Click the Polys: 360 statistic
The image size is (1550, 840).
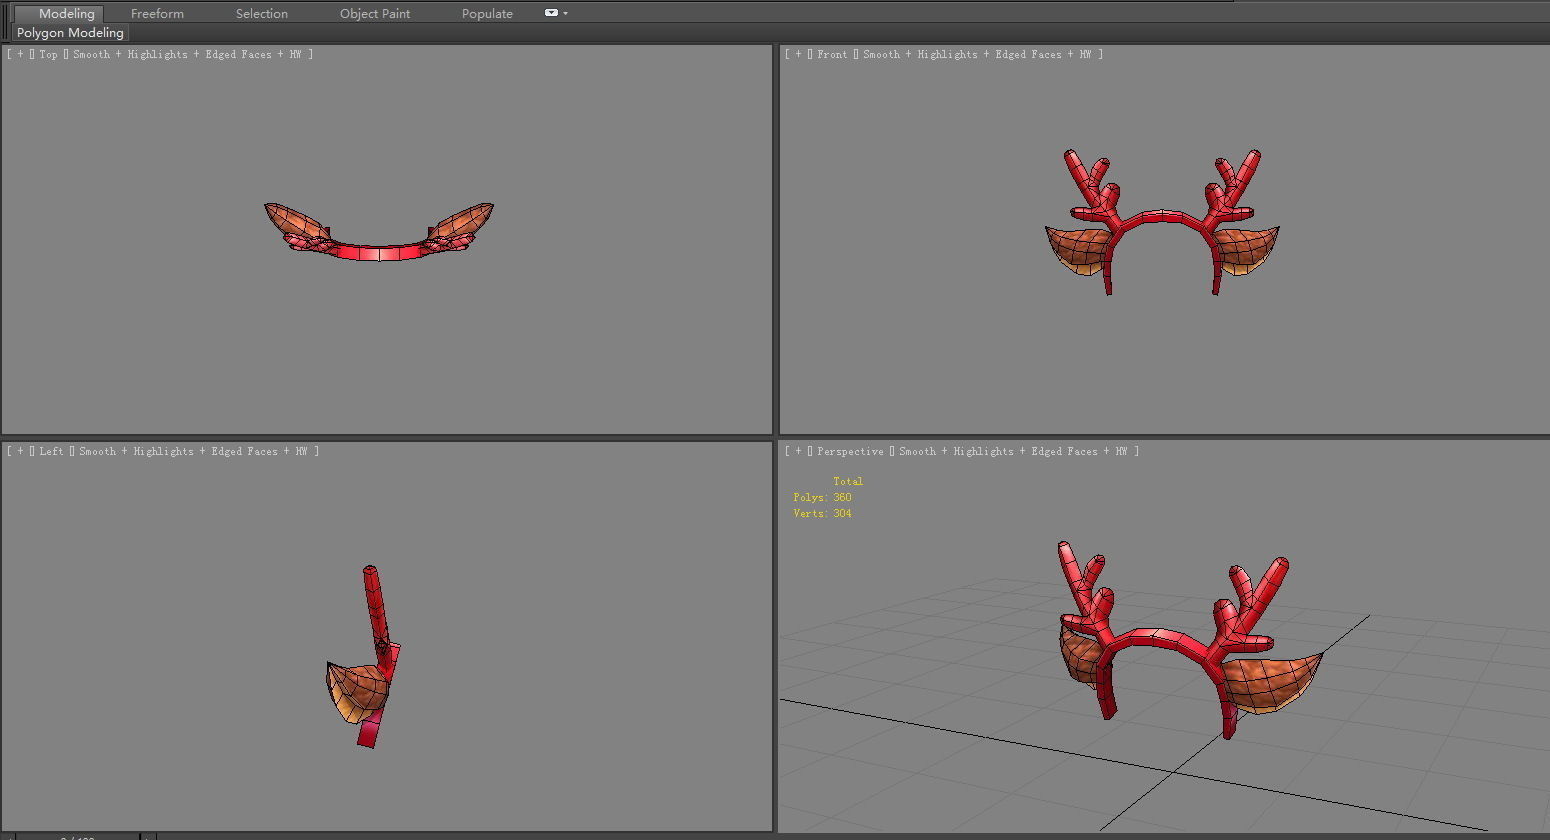[823, 498]
